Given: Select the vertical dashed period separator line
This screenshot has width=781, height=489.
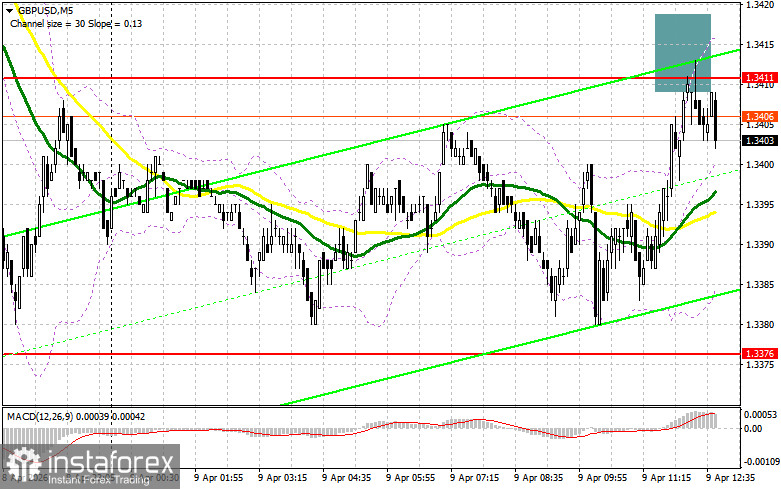Looking at the screenshot, I should 111,203.
